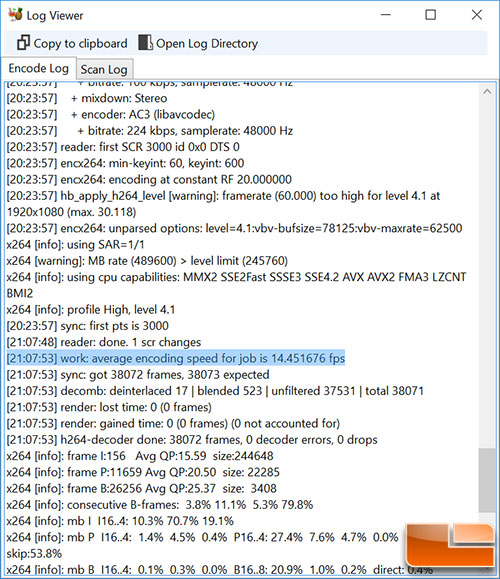
Task: Click the scrollbar up arrow
Action: (x=487, y=92)
